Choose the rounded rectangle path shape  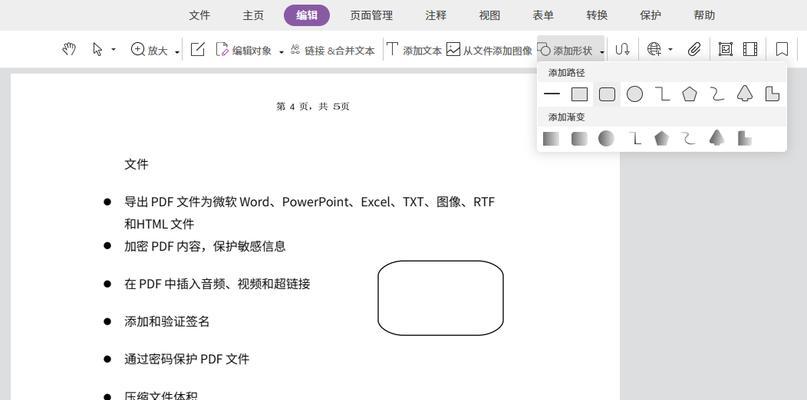point(607,94)
